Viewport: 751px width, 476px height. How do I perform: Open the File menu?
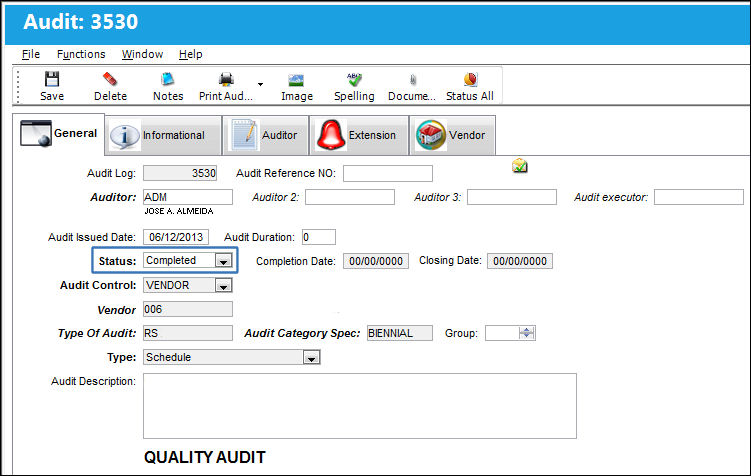[31, 54]
